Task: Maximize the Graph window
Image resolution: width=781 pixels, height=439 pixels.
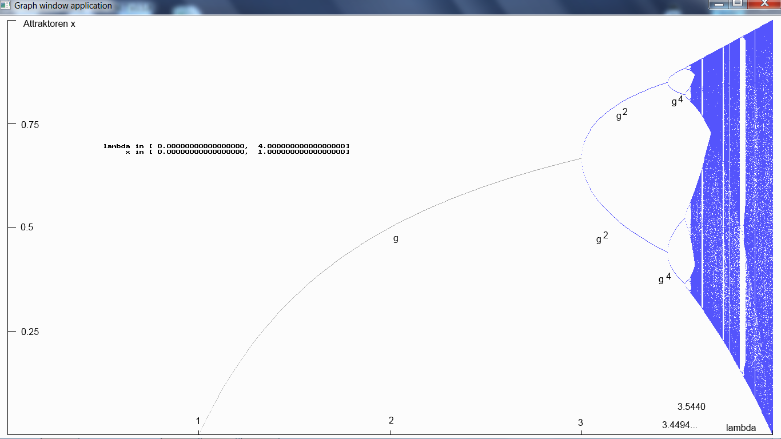Action: (x=738, y=4)
